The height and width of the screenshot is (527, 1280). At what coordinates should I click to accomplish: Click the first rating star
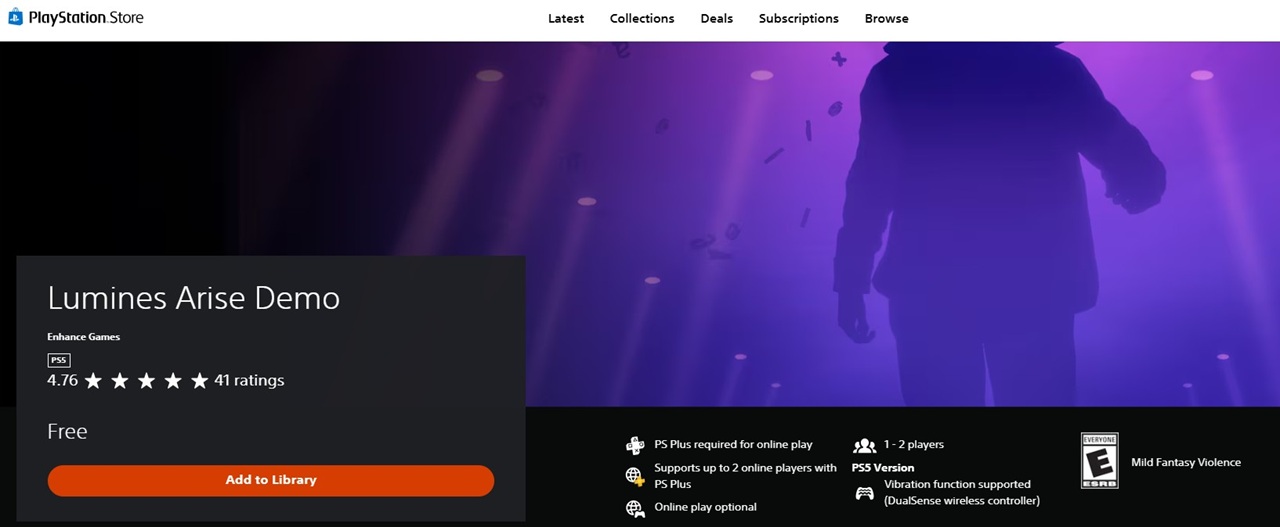coord(94,381)
